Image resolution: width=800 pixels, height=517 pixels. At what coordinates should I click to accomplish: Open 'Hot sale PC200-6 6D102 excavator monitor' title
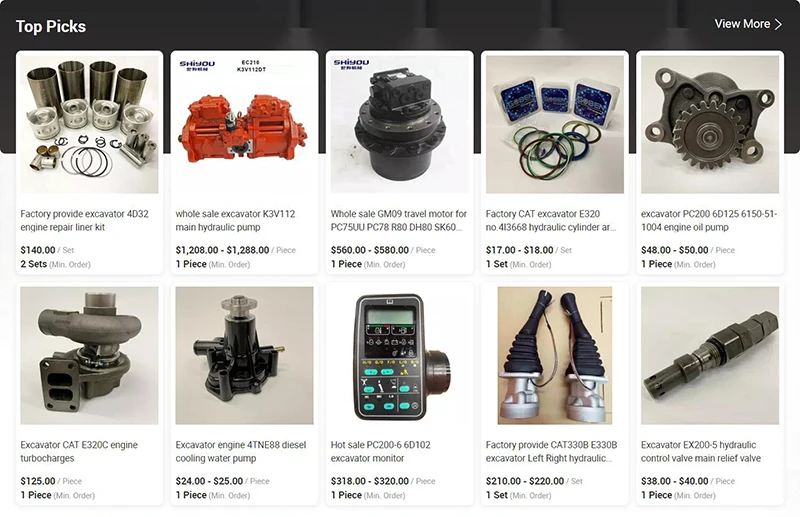(381, 451)
